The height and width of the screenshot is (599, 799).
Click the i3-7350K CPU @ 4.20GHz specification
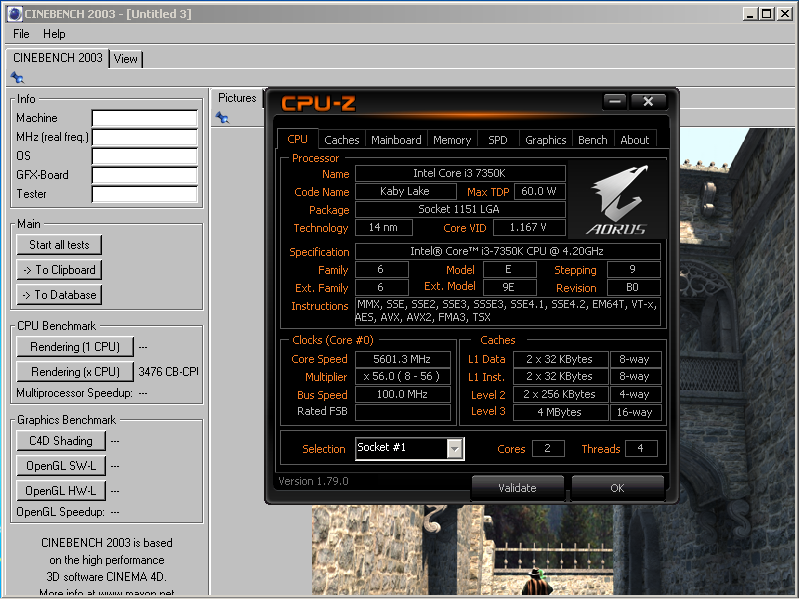(508, 252)
